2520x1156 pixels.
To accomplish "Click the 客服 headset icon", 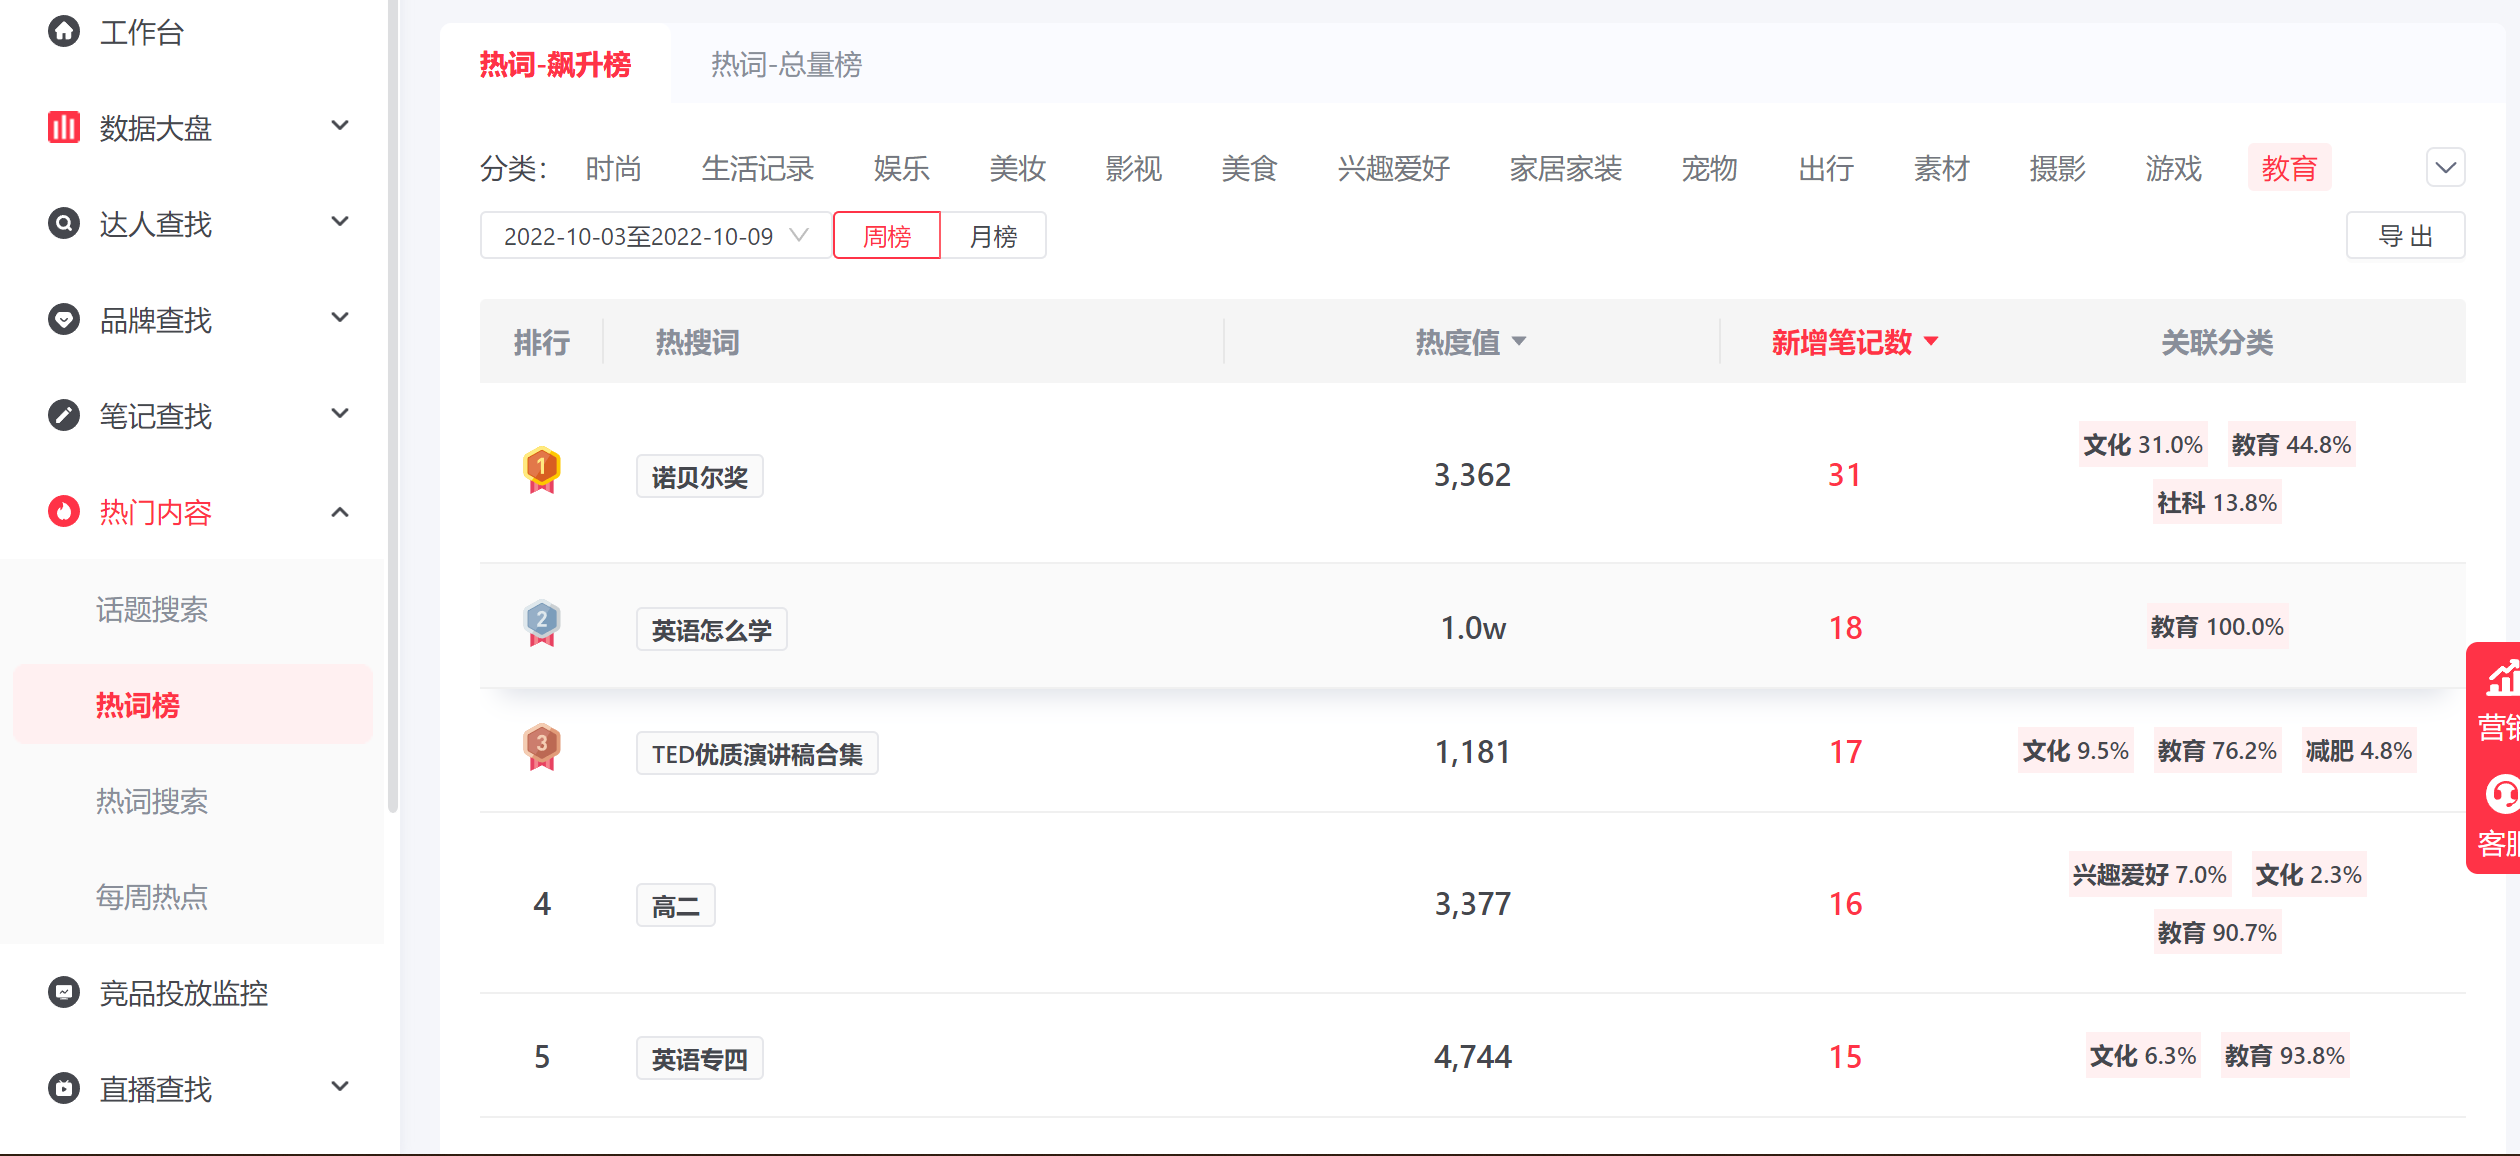I will click(2502, 795).
